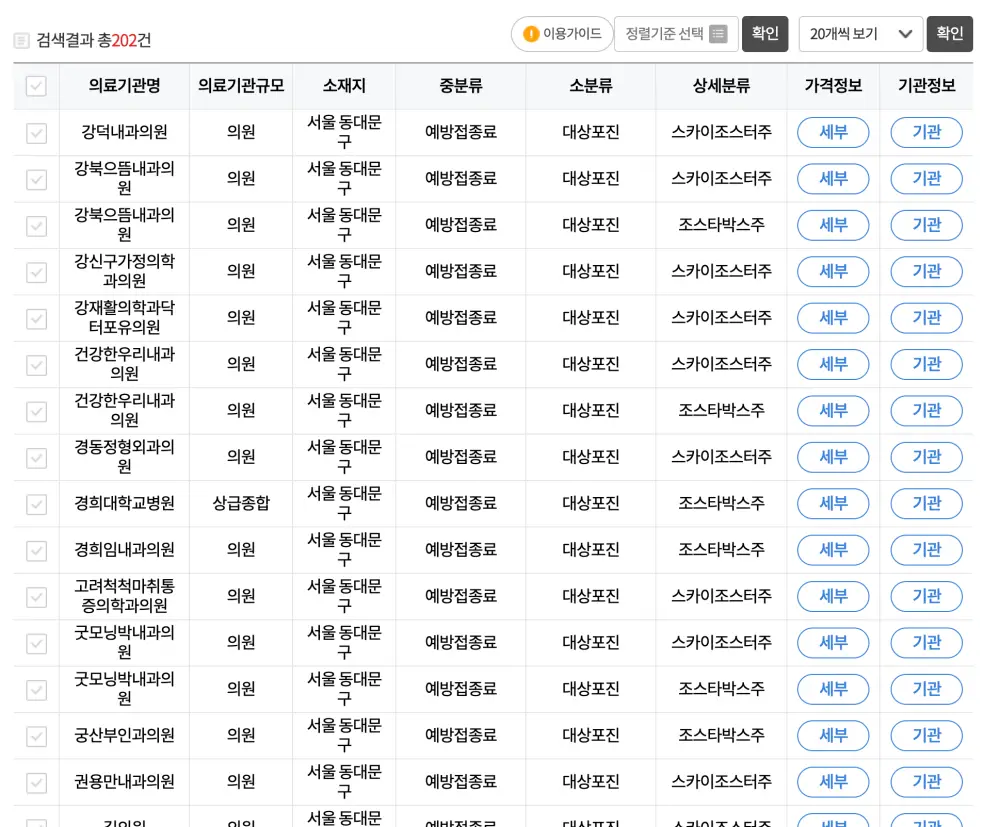Open 세부 for 경동정형외과의원
This screenshot has height=827, width=1000.
tap(833, 457)
